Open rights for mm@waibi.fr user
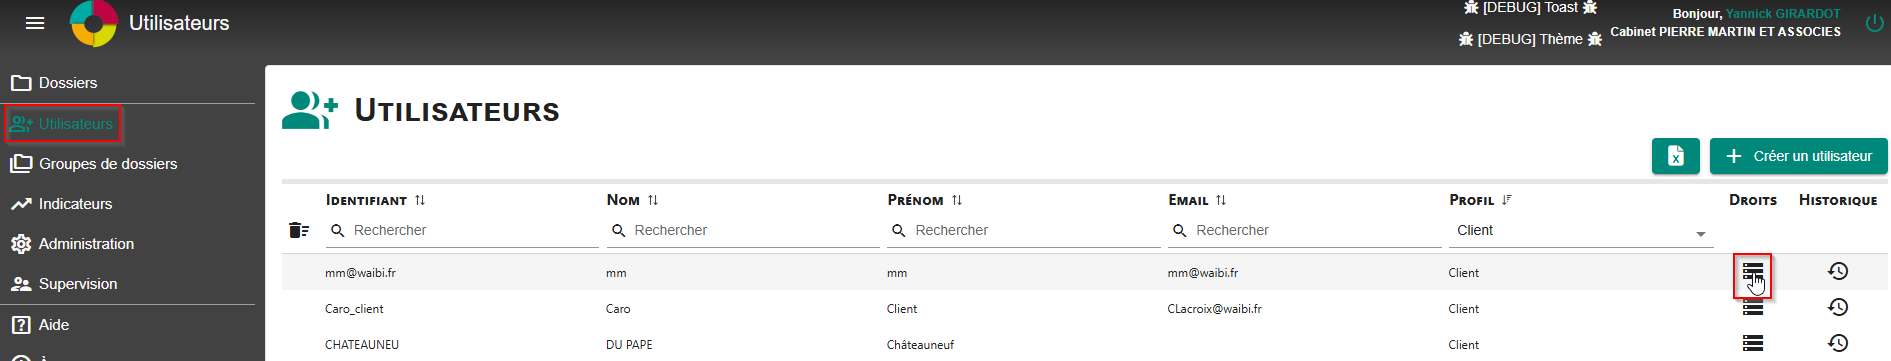Image resolution: width=1891 pixels, height=361 pixels. coord(1753,272)
